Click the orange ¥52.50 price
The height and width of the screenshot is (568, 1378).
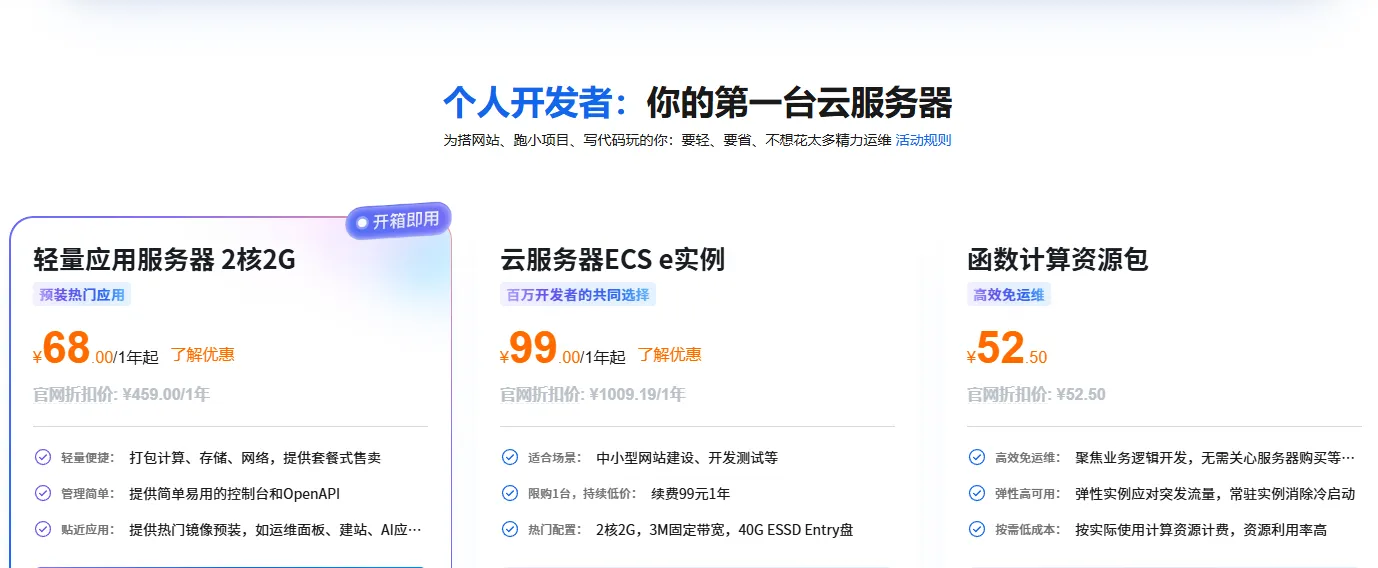(x=1007, y=349)
